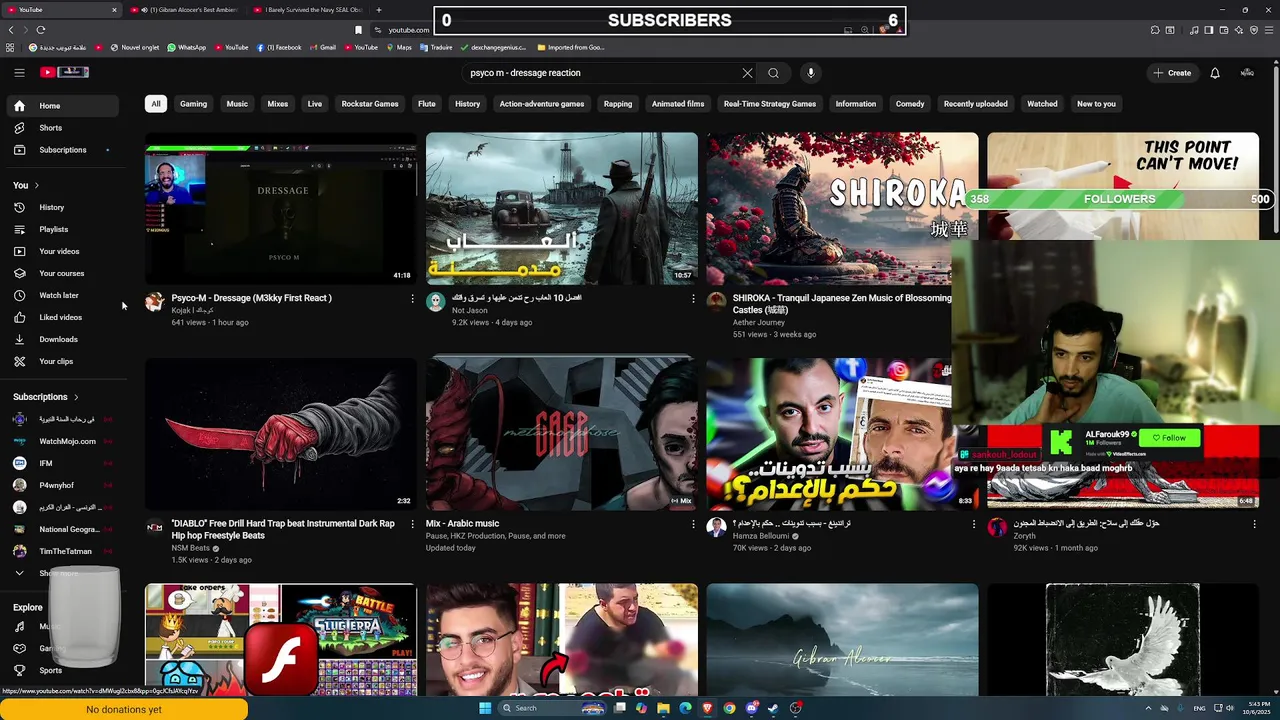Open File Explorer from taskbar
1280x720 pixels.
pyautogui.click(x=663, y=708)
